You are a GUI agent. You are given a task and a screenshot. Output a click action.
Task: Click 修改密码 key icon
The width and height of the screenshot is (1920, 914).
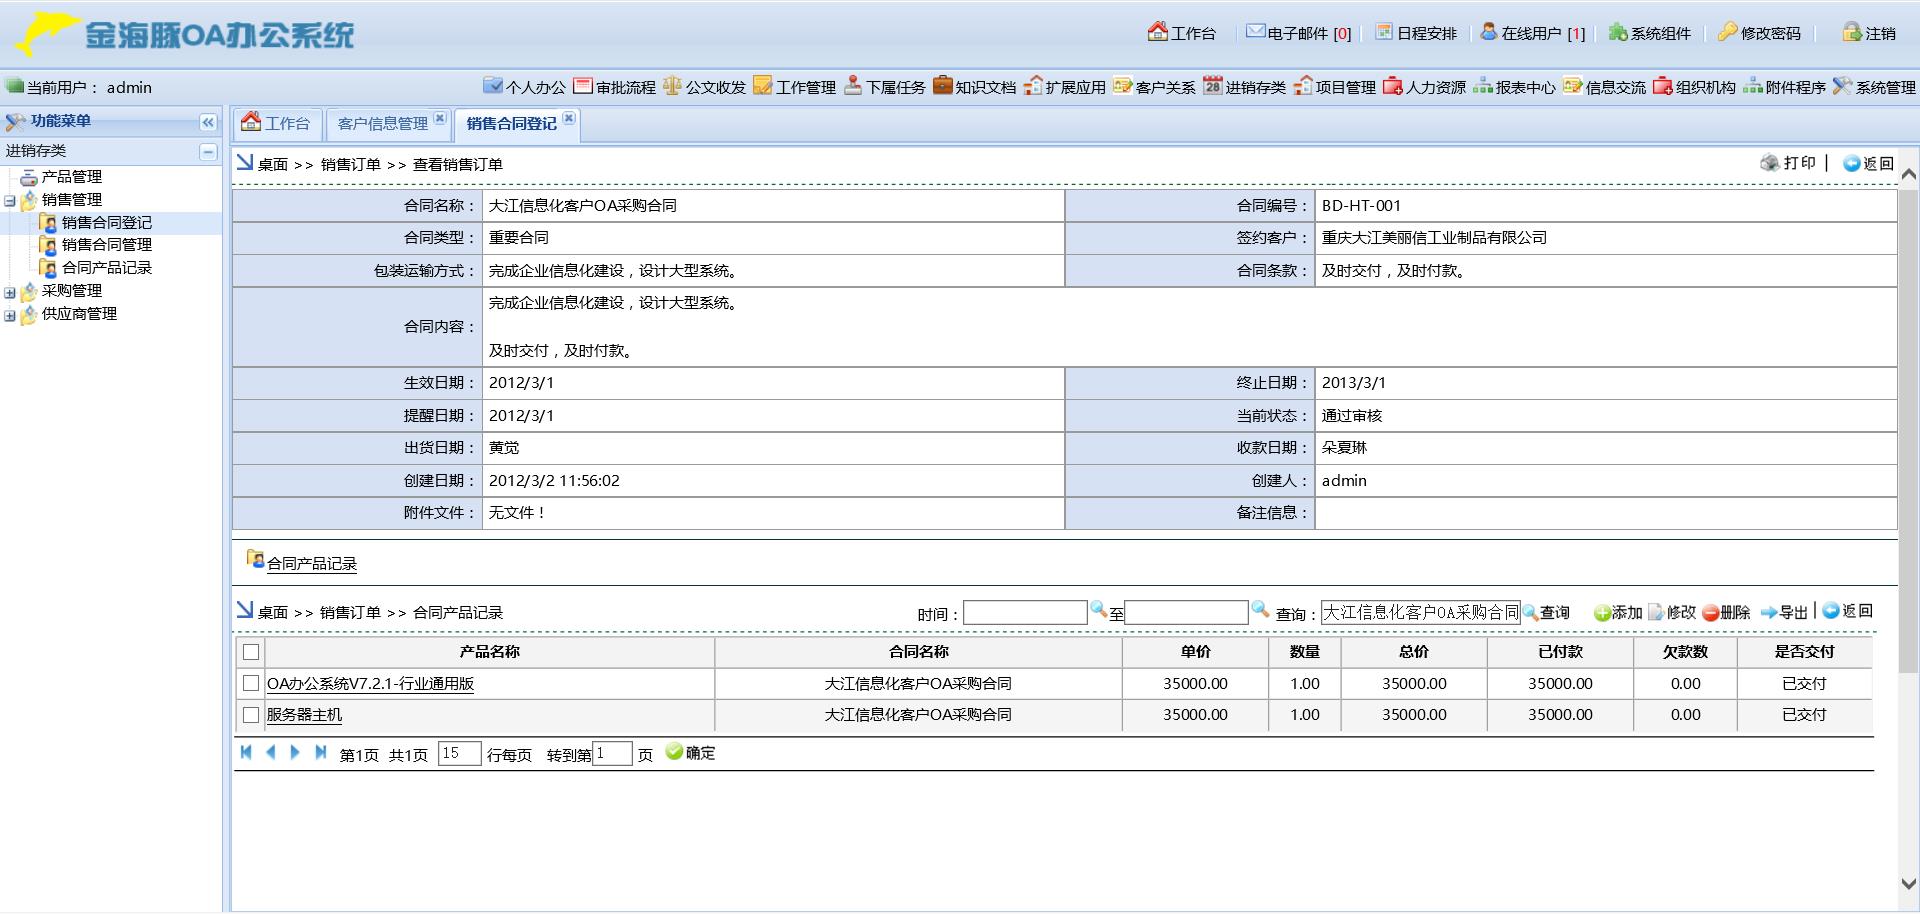1728,33
